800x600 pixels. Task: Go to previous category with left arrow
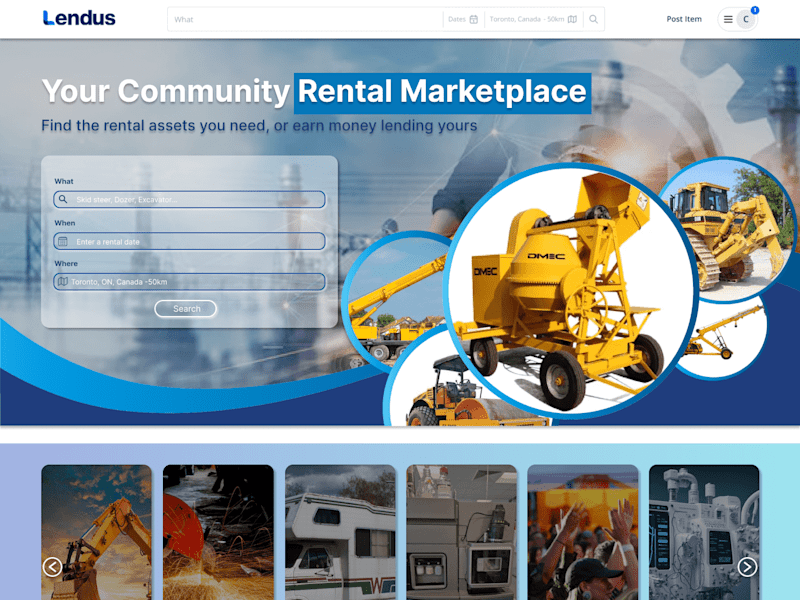[53, 567]
